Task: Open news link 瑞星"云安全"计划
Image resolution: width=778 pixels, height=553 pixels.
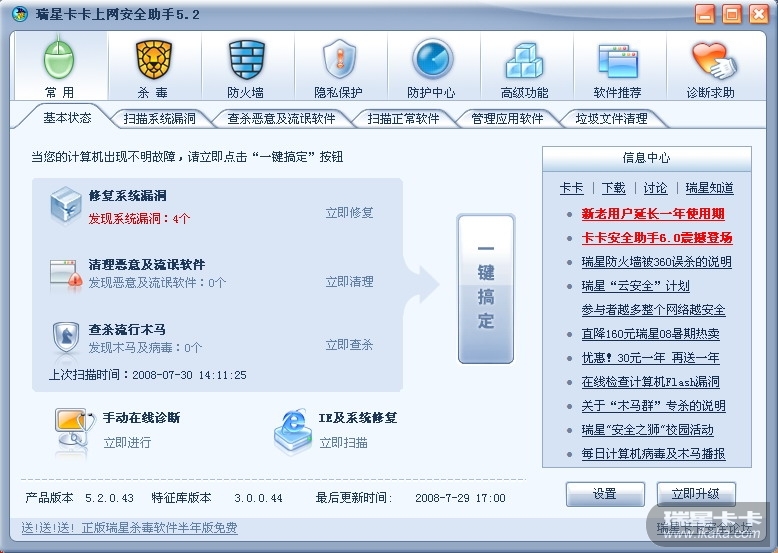Action: point(636,286)
